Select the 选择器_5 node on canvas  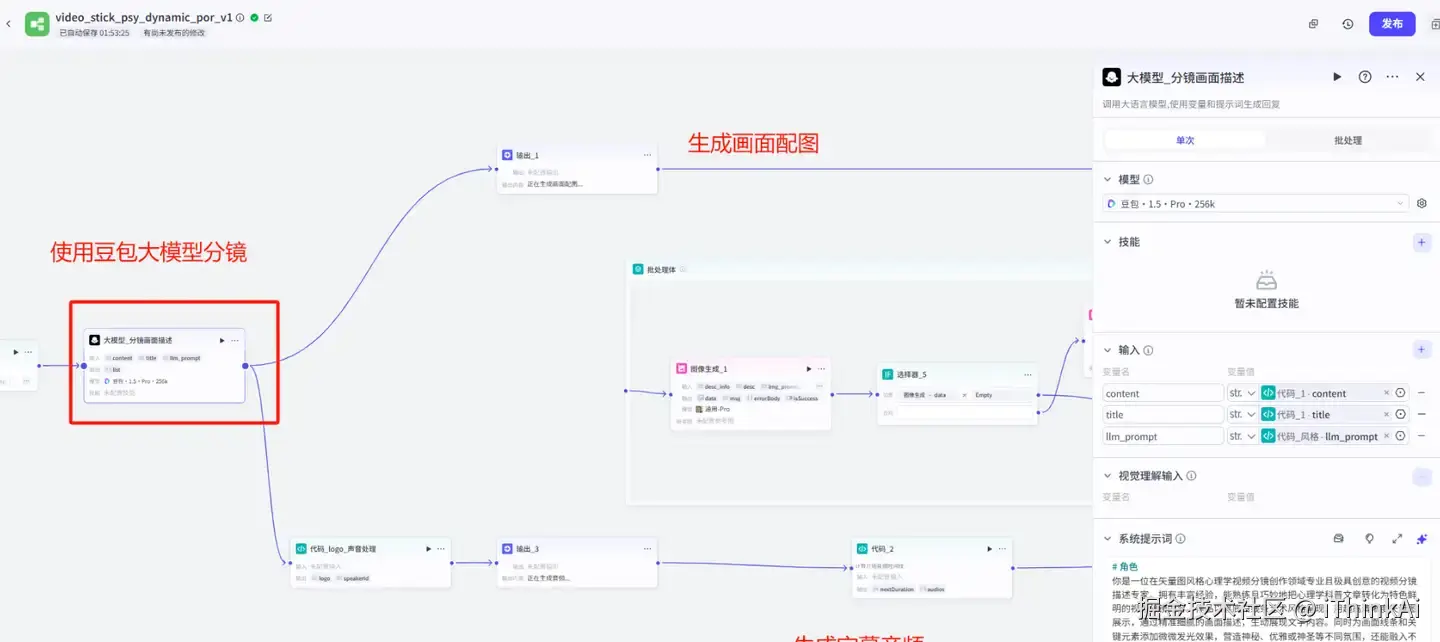957,394
